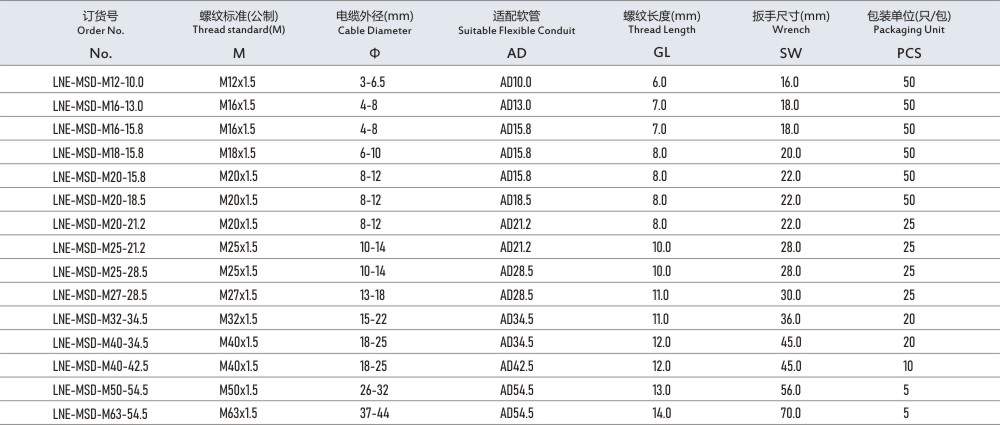Click the 70.0 wrench size cell

pyautogui.click(x=789, y=413)
